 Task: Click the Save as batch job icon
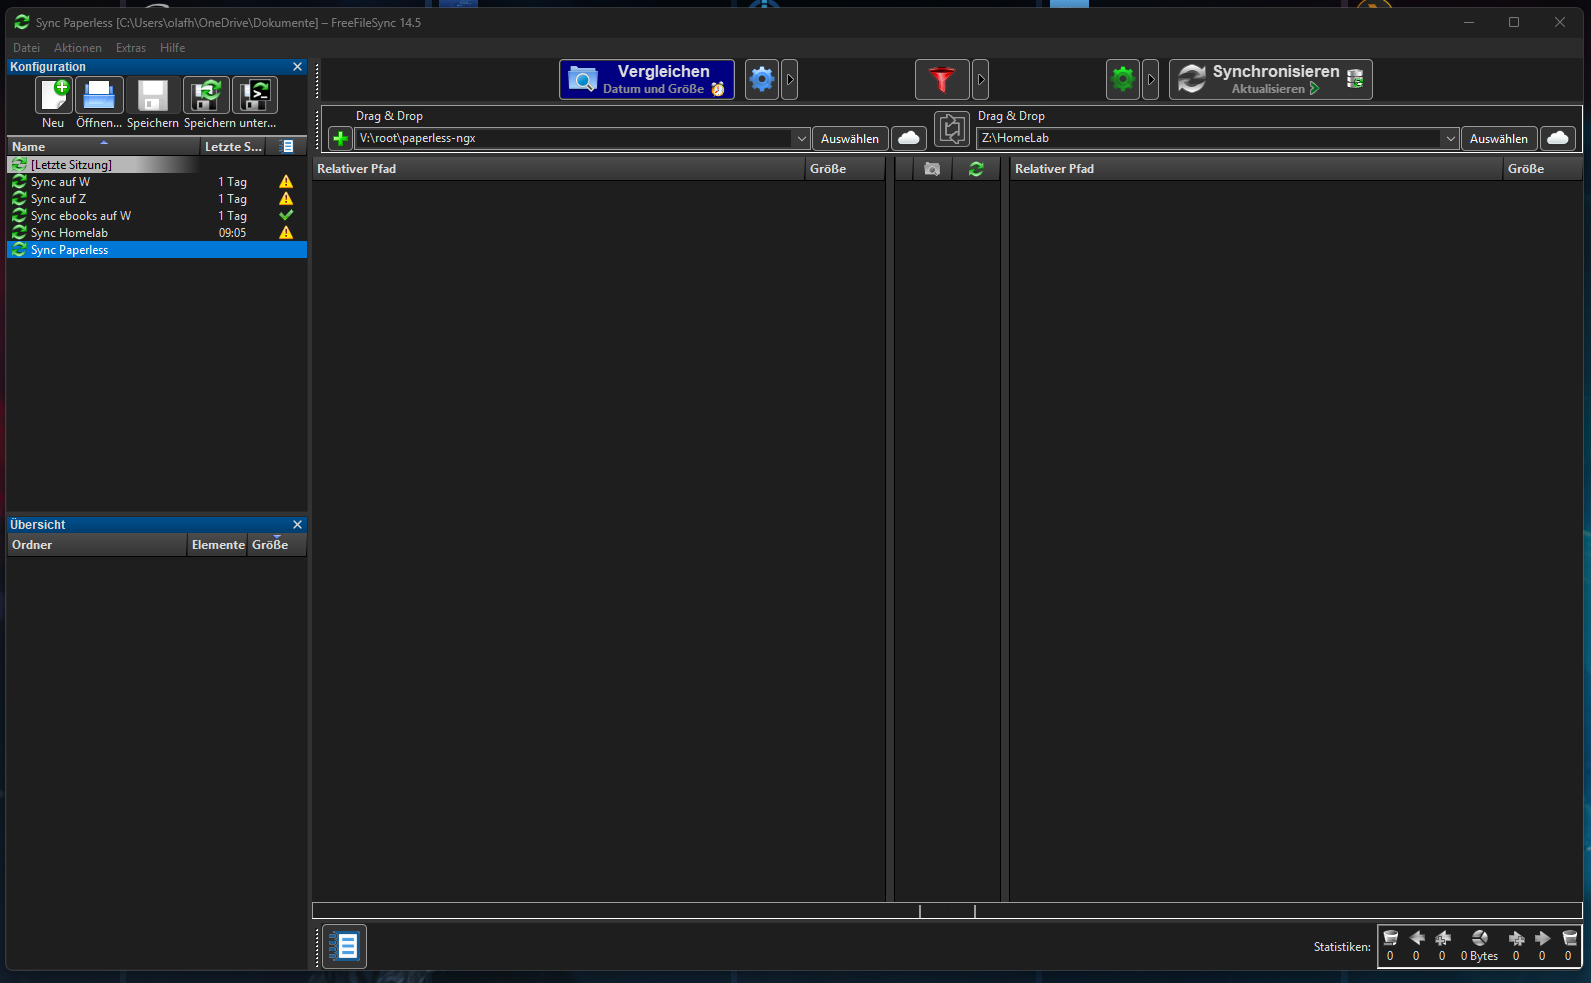pos(256,96)
